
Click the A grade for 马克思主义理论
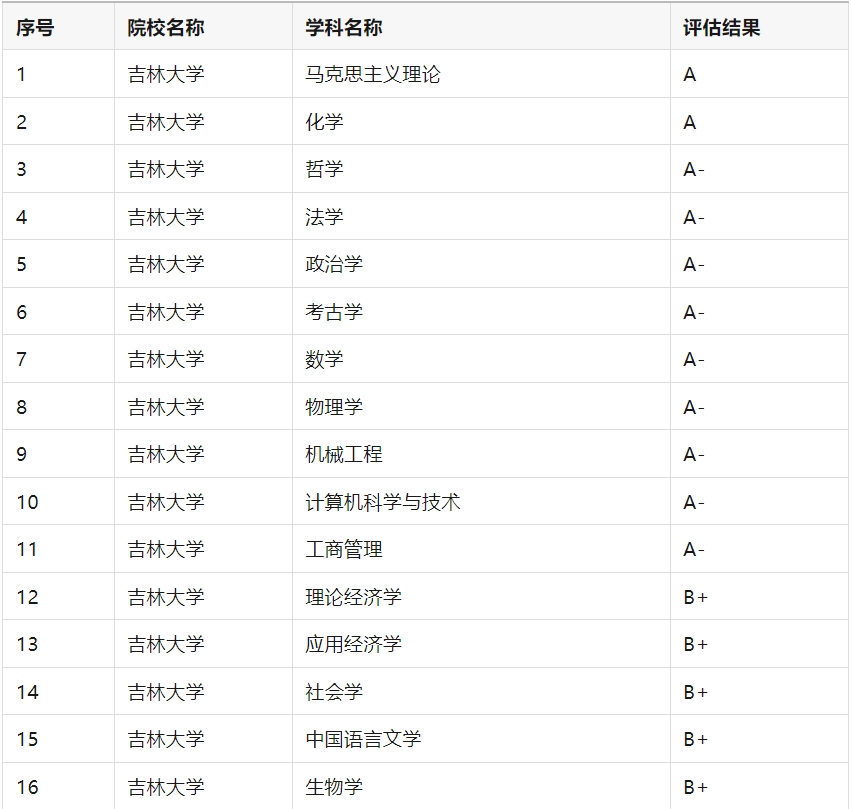690,74
